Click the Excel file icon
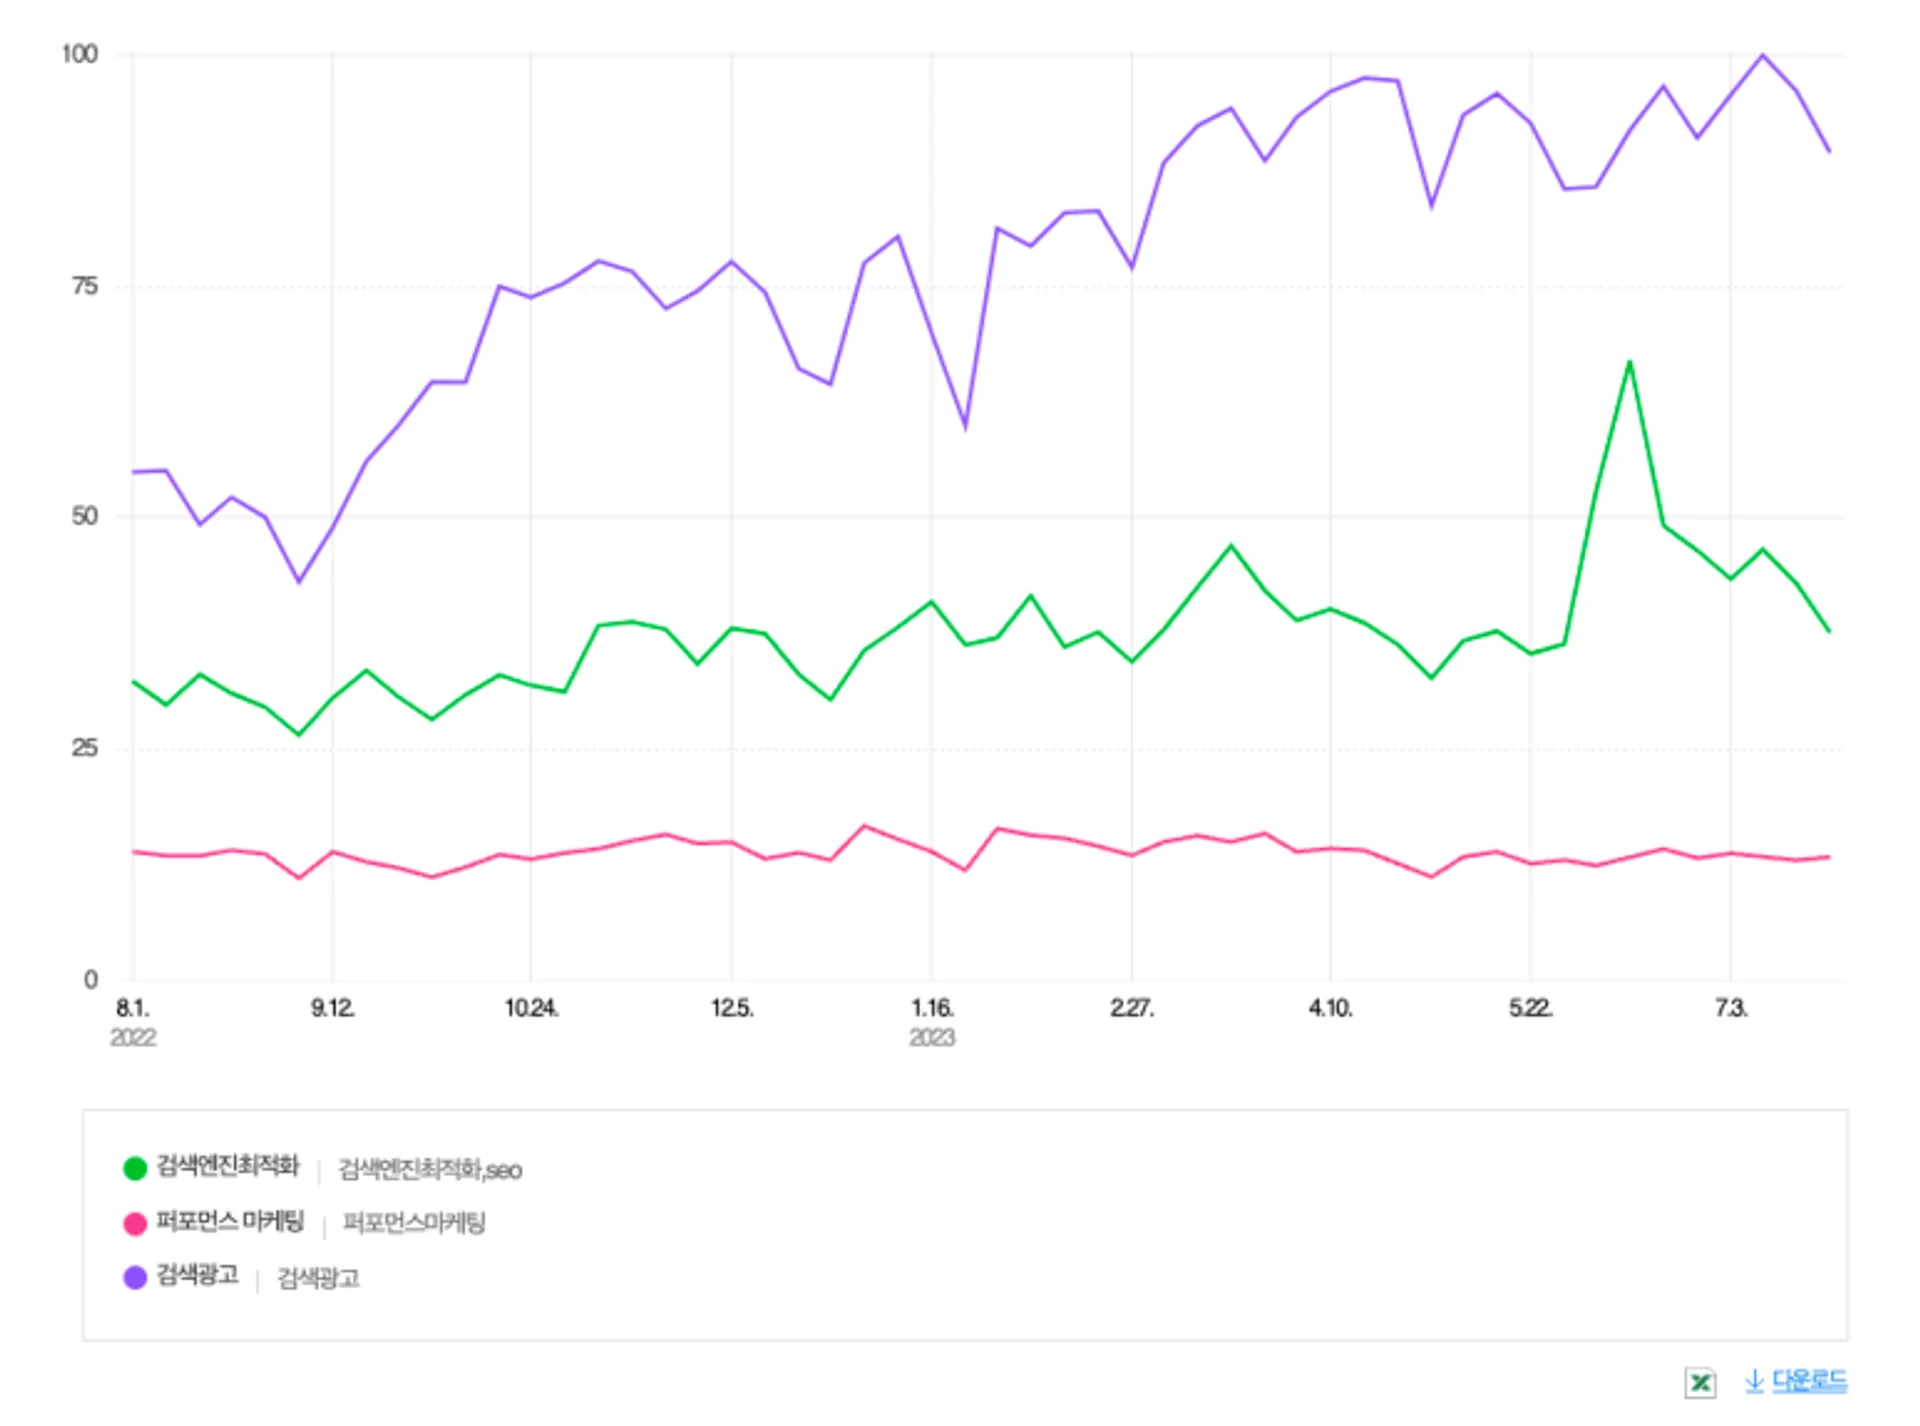Screen dimensions: 1920x1426 (1698, 1382)
